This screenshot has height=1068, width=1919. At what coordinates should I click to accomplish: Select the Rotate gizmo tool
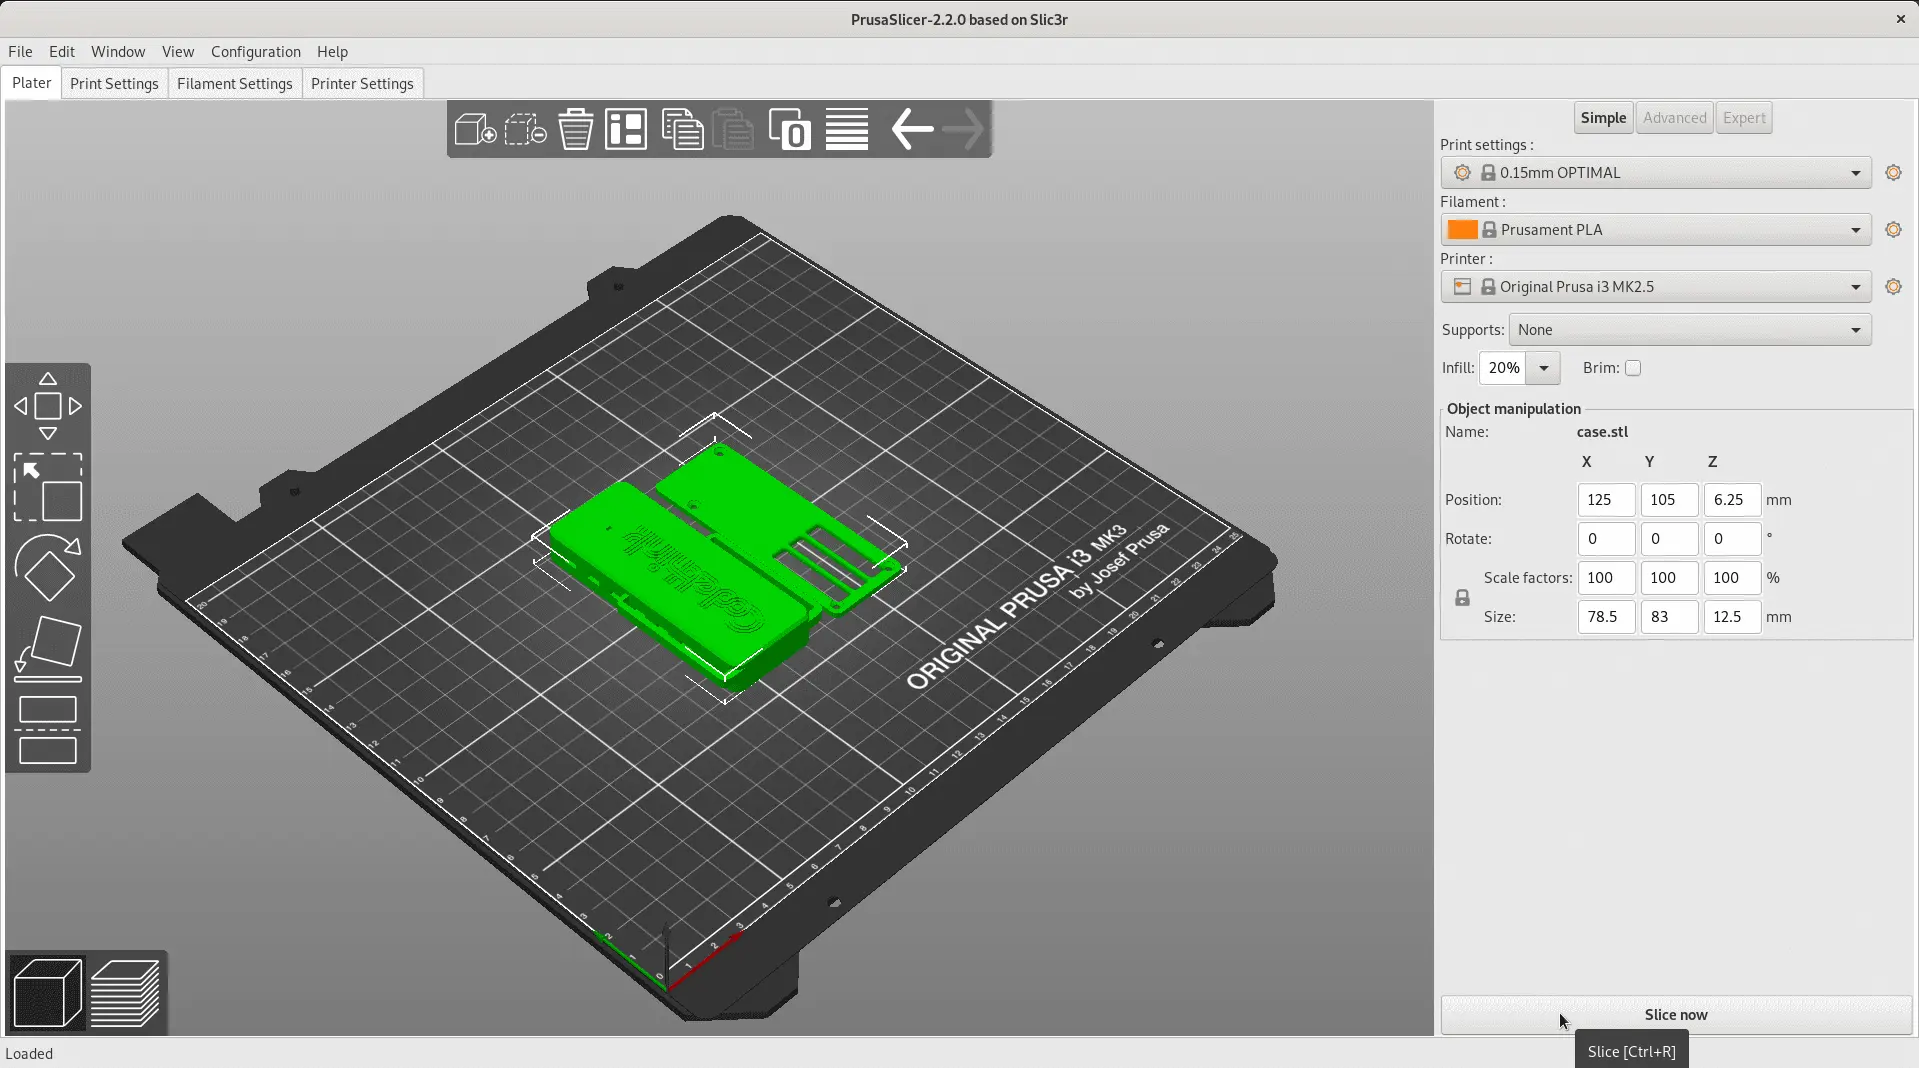pos(48,567)
